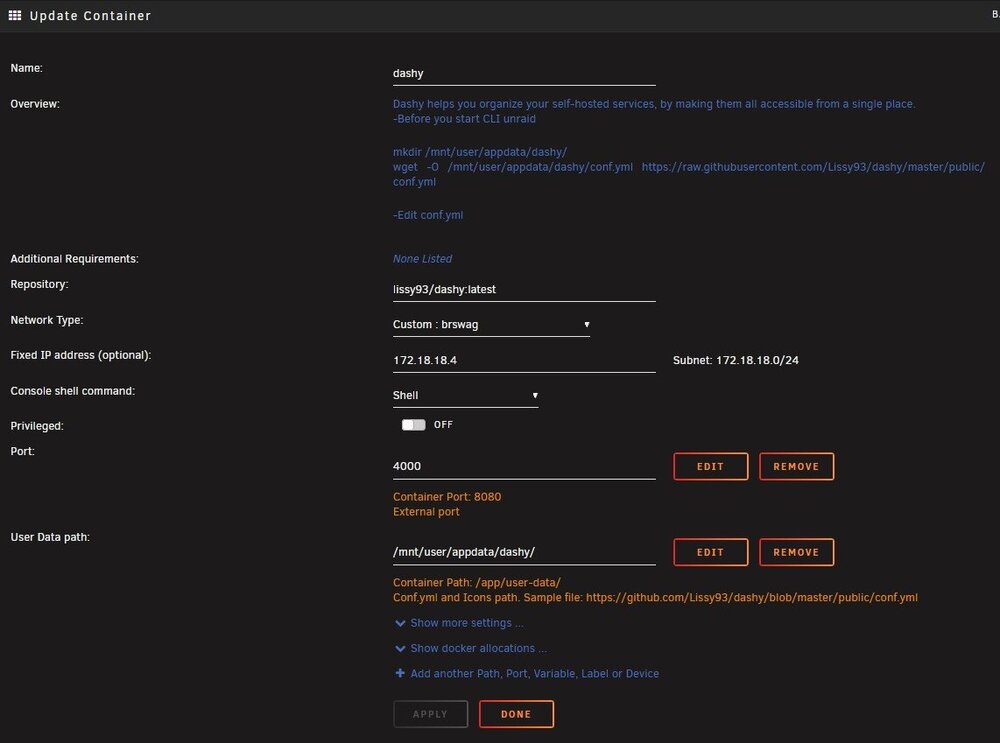Click the '-Before you start CLI unraid' line
This screenshot has height=743, width=1000.
(x=464, y=119)
